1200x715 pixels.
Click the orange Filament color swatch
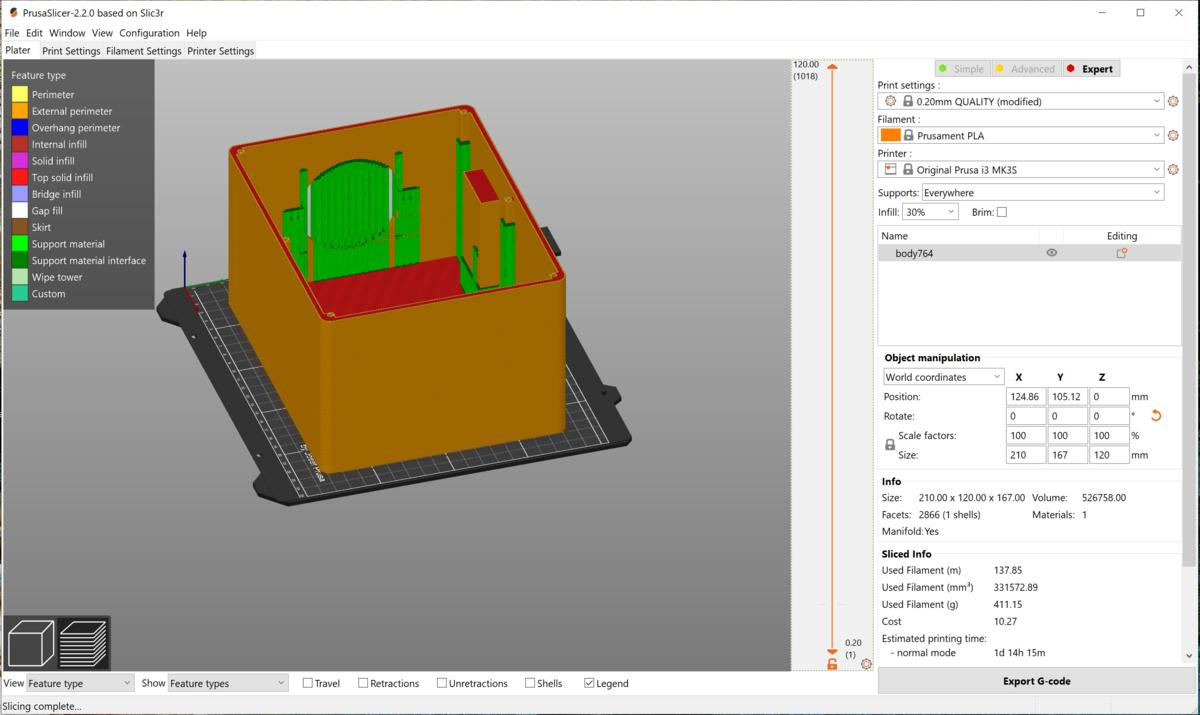point(890,136)
